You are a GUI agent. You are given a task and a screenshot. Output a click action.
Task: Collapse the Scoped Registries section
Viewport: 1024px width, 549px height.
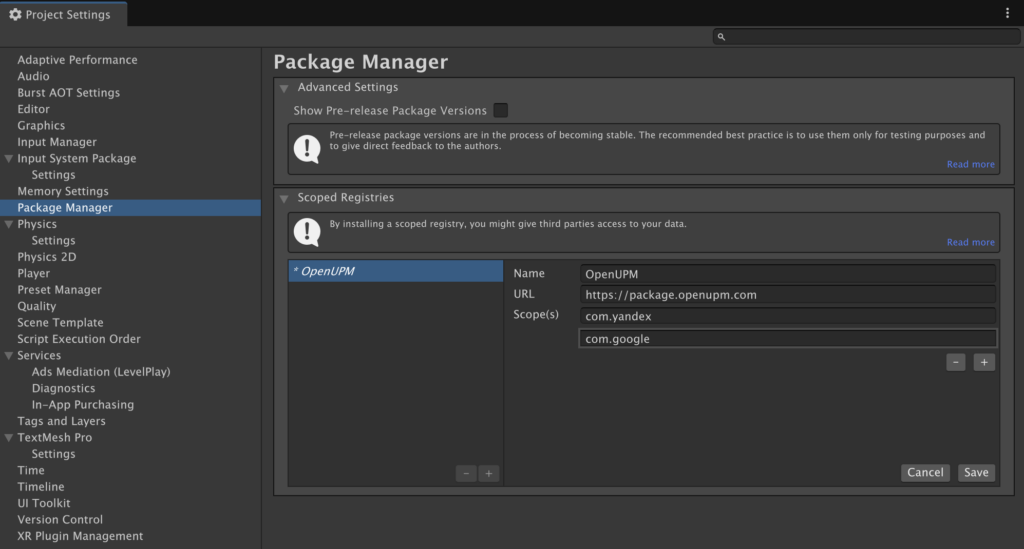pos(284,198)
